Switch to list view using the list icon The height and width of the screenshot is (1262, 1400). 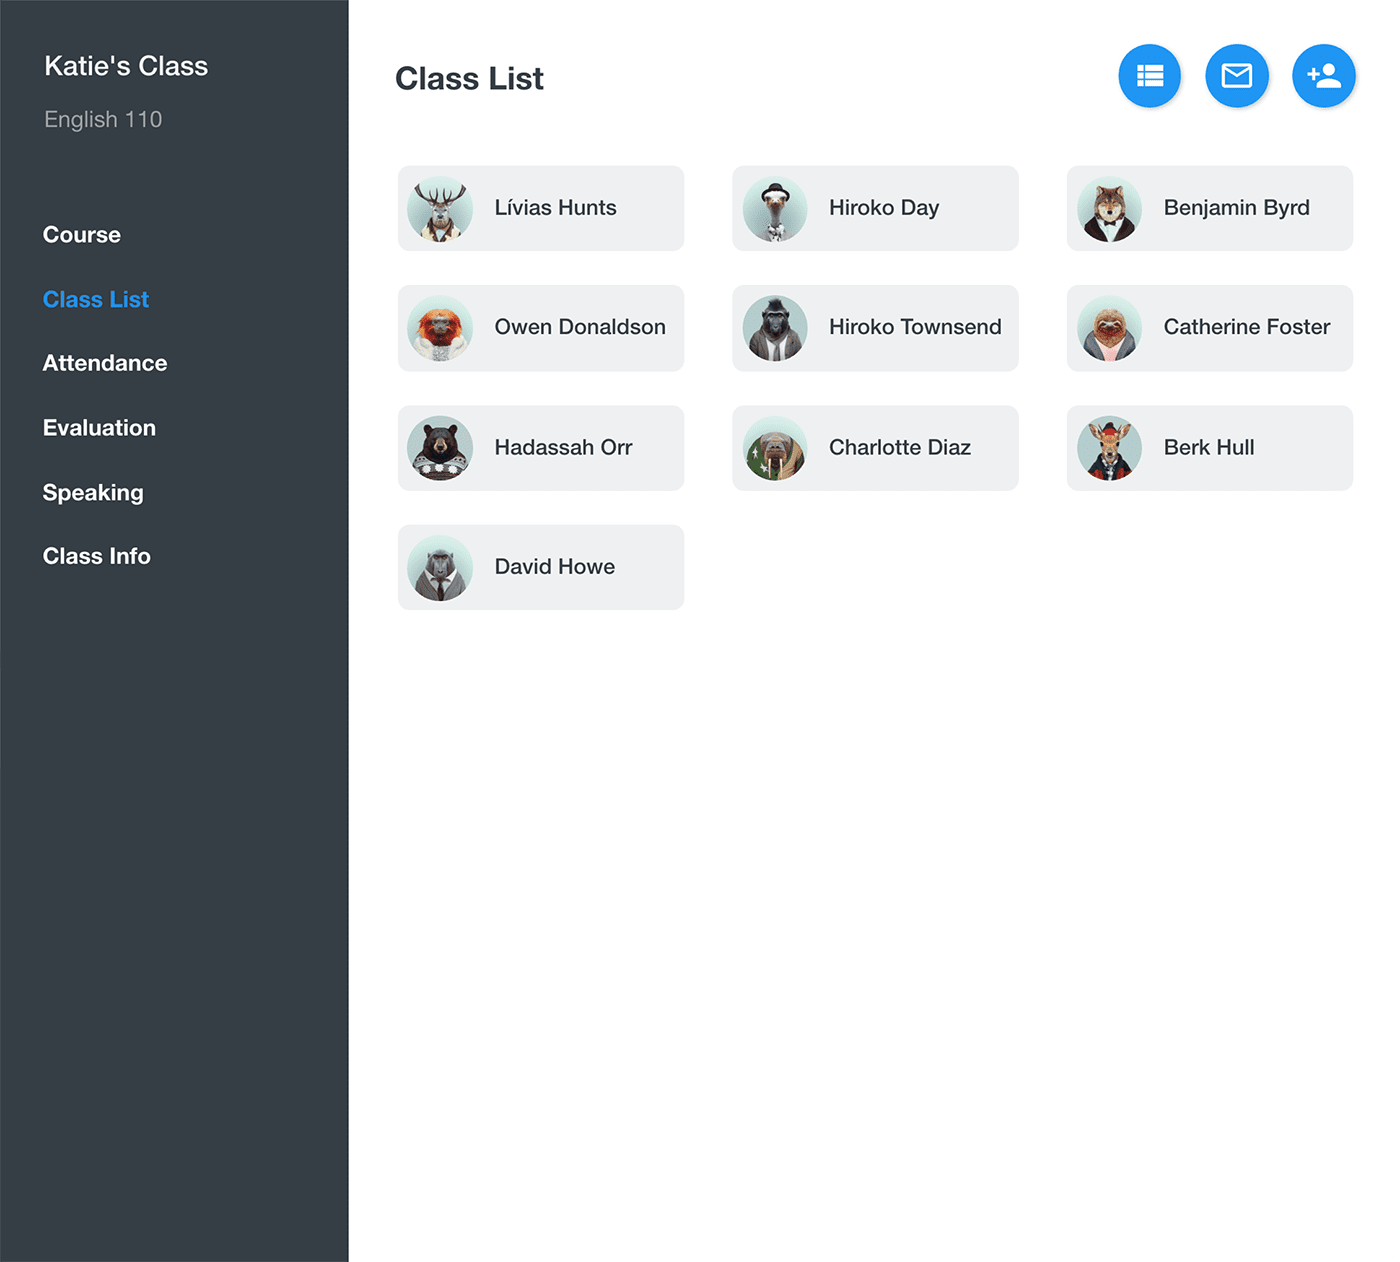coord(1149,76)
